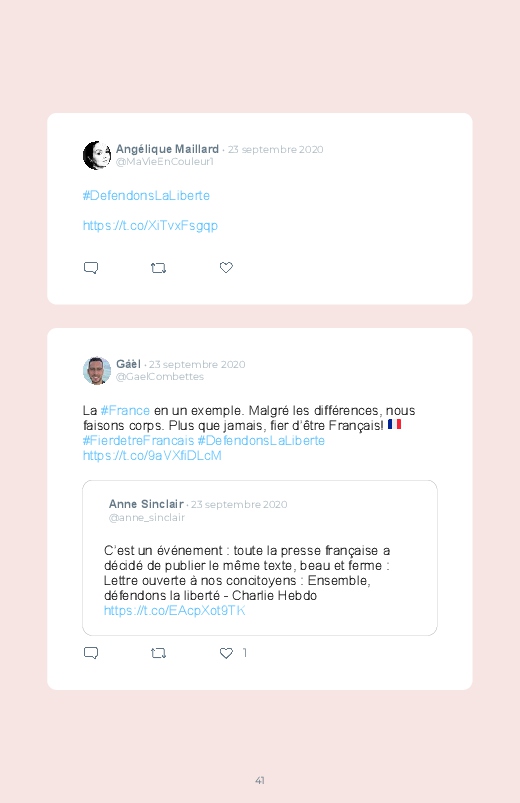
Task: Click the @GaelCombettes handle
Action: 160,377
